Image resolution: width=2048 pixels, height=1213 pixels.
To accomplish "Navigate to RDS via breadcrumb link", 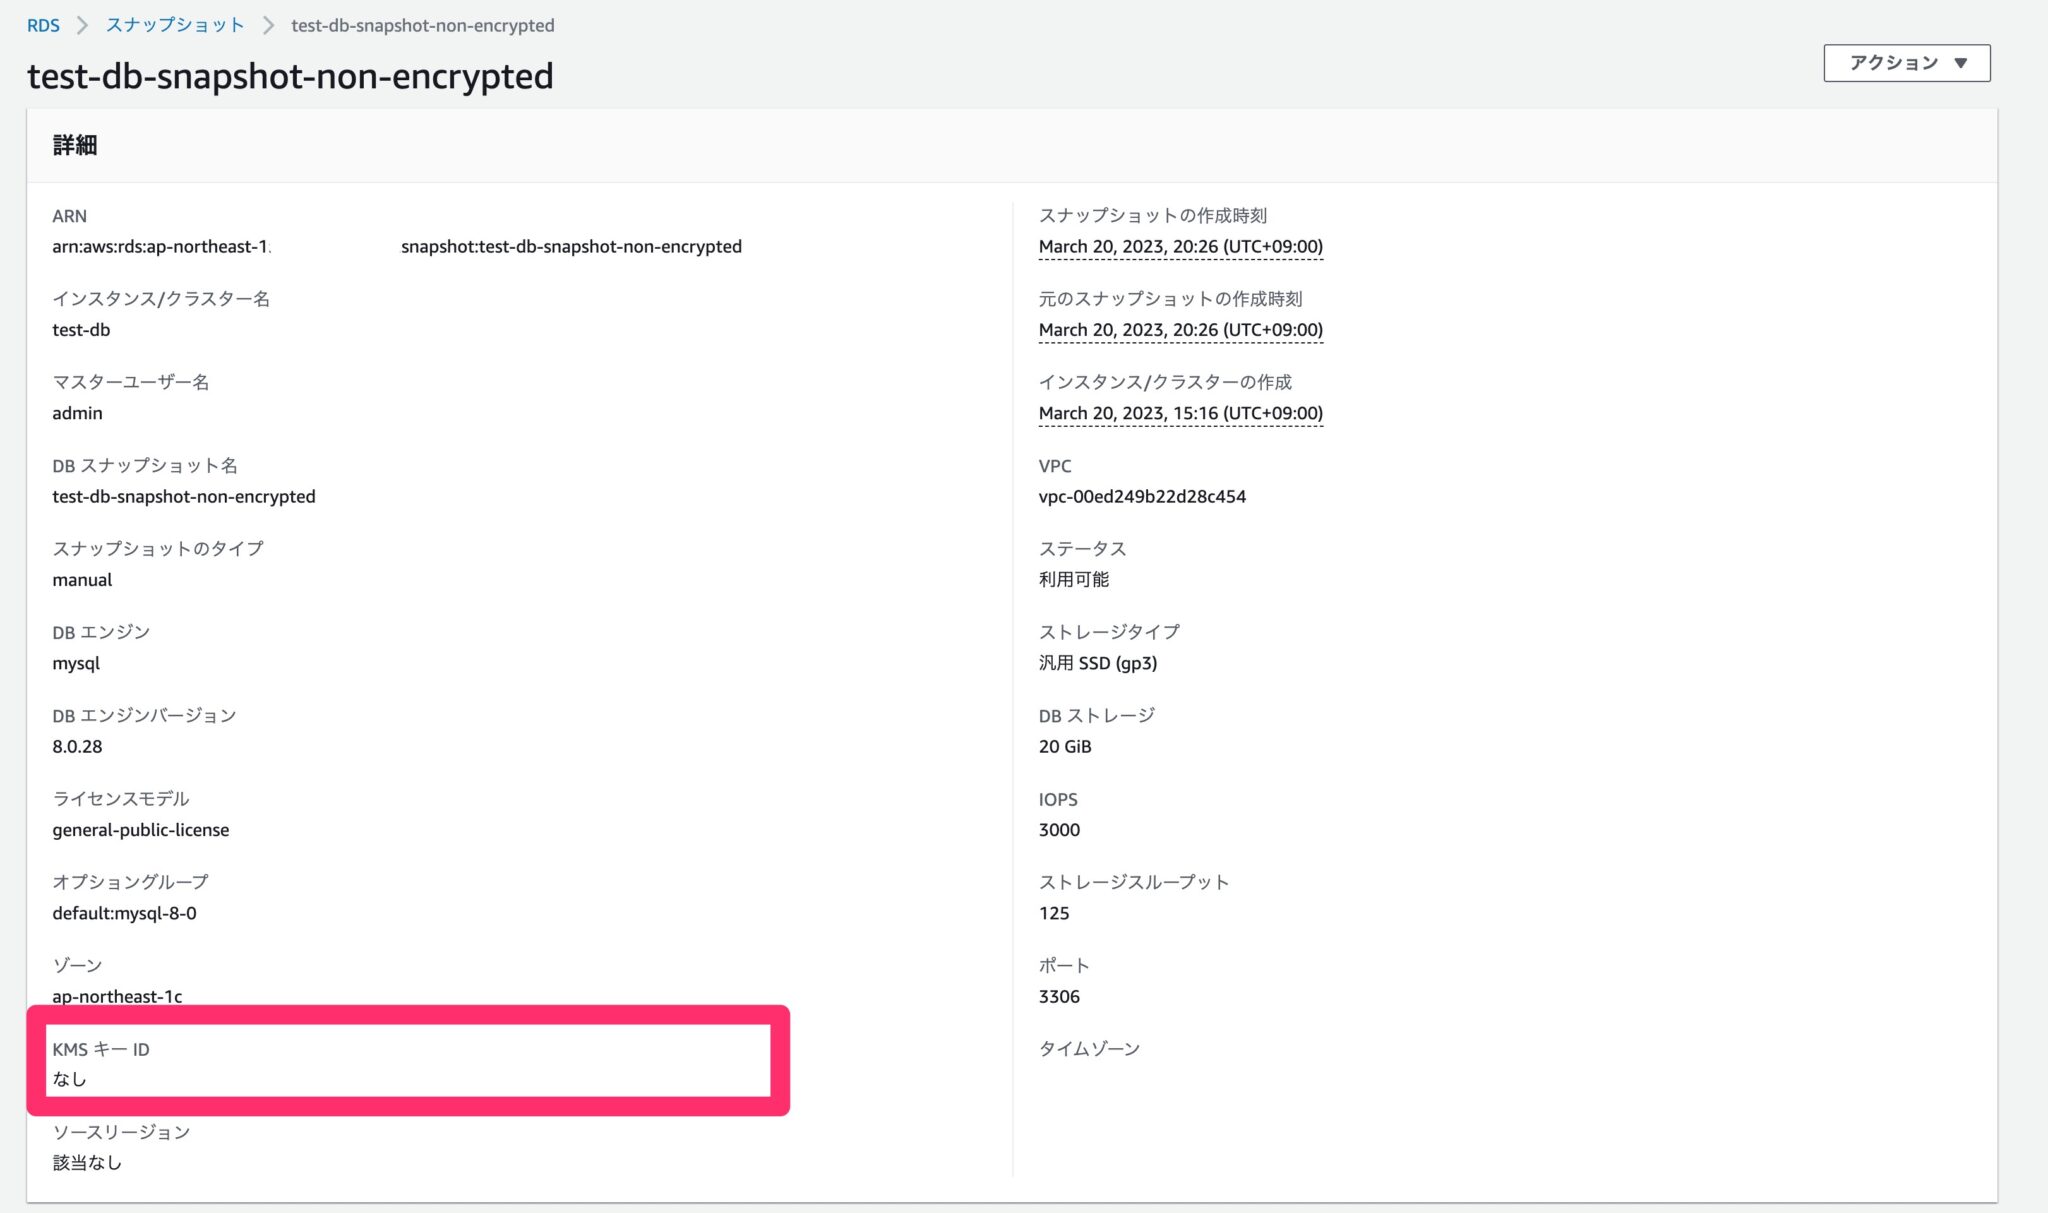I will tap(42, 25).
